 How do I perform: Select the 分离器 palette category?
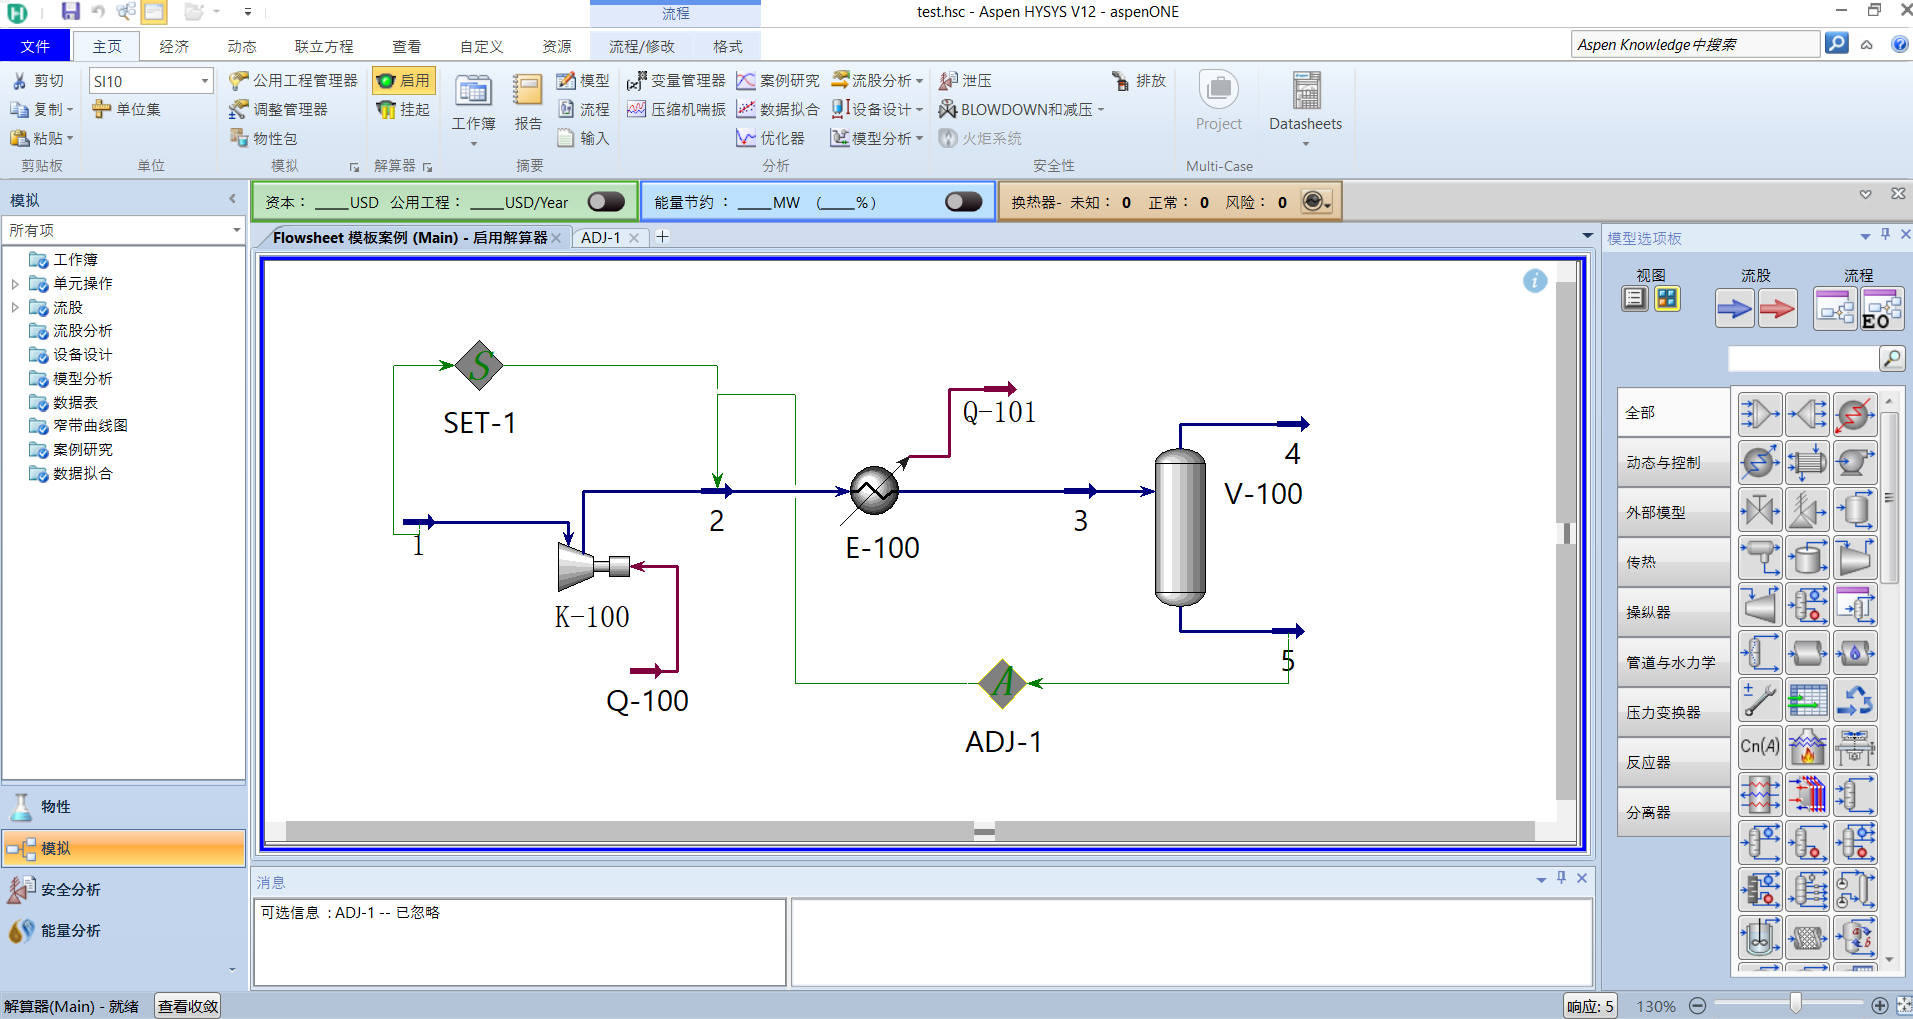pyautogui.click(x=1673, y=812)
